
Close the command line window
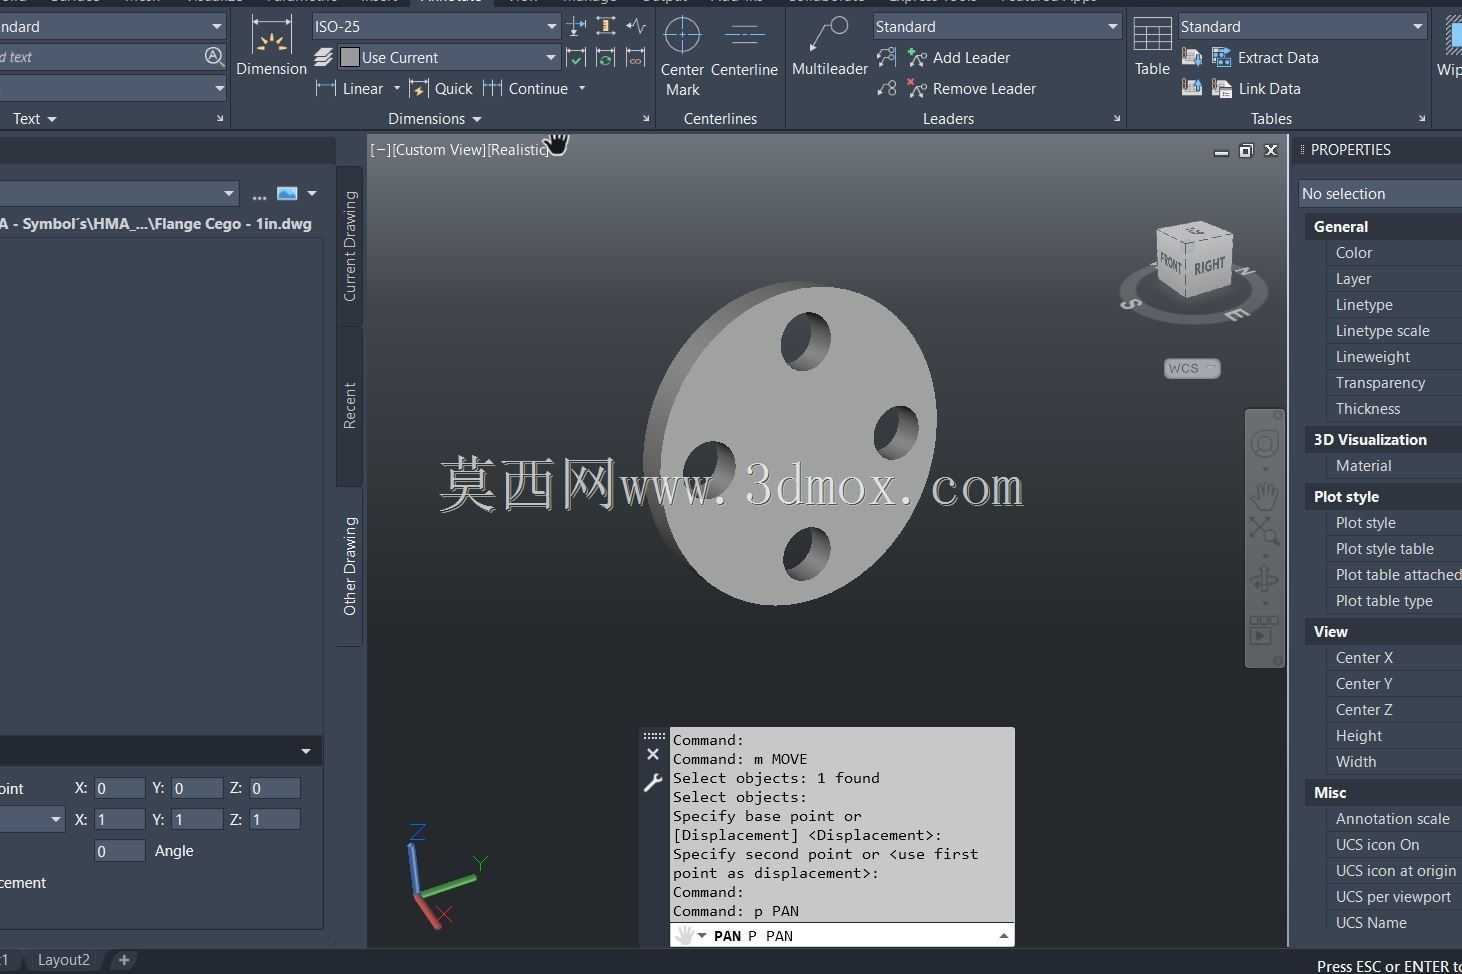click(653, 754)
